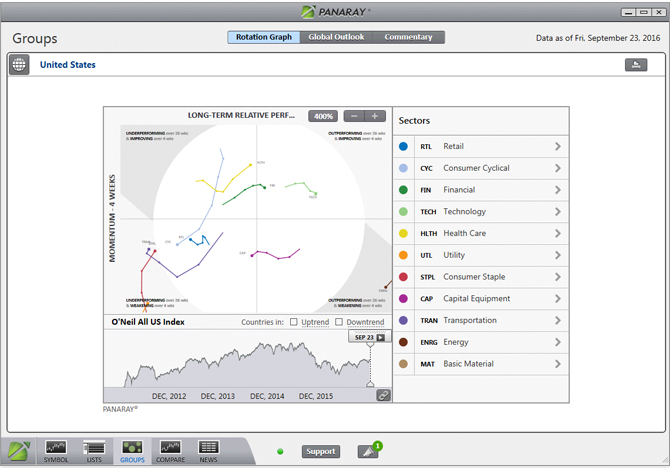The image size is (670, 468).
Task: Expand the Basic Material sector chevron
Action: [x=558, y=364]
